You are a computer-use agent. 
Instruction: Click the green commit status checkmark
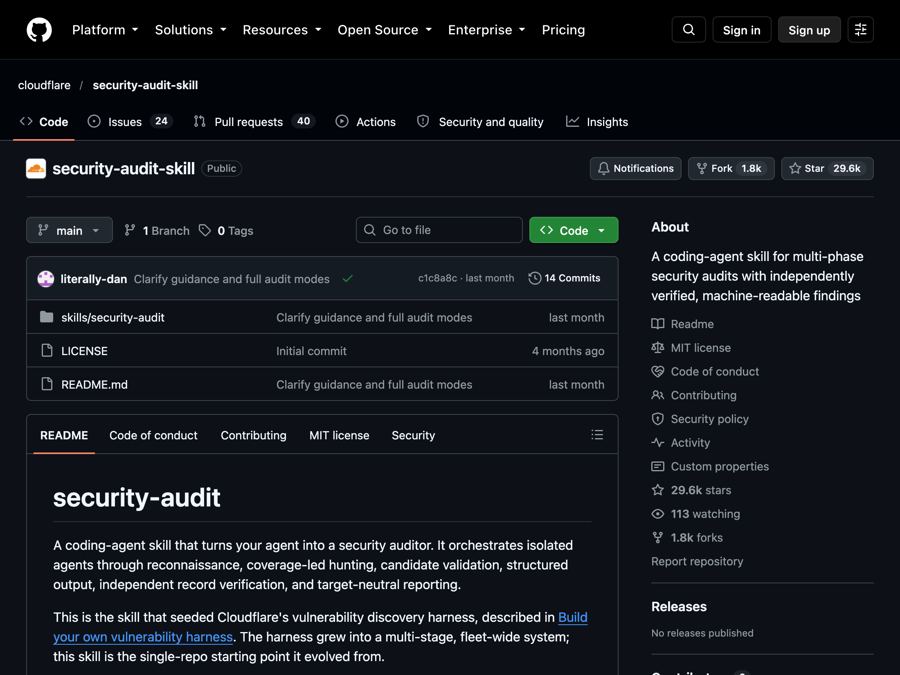[x=347, y=279]
